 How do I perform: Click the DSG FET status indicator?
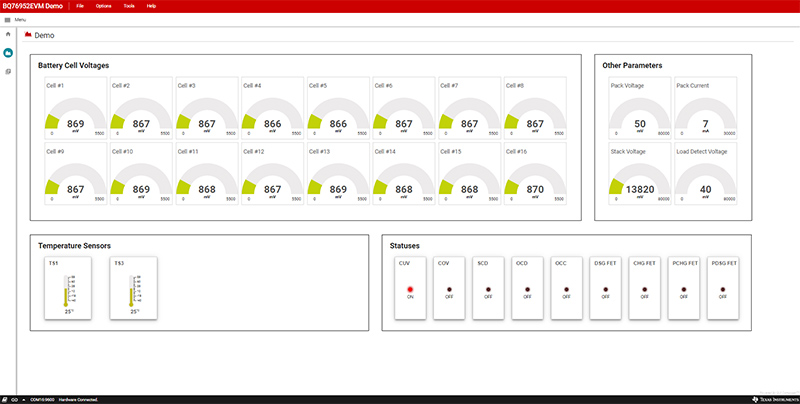coord(605,289)
